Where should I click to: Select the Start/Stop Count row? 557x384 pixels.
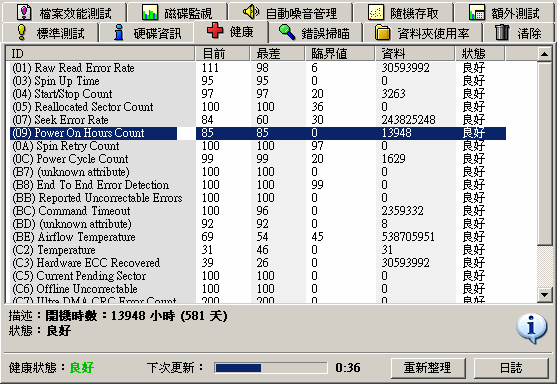pyautogui.click(x=258, y=94)
